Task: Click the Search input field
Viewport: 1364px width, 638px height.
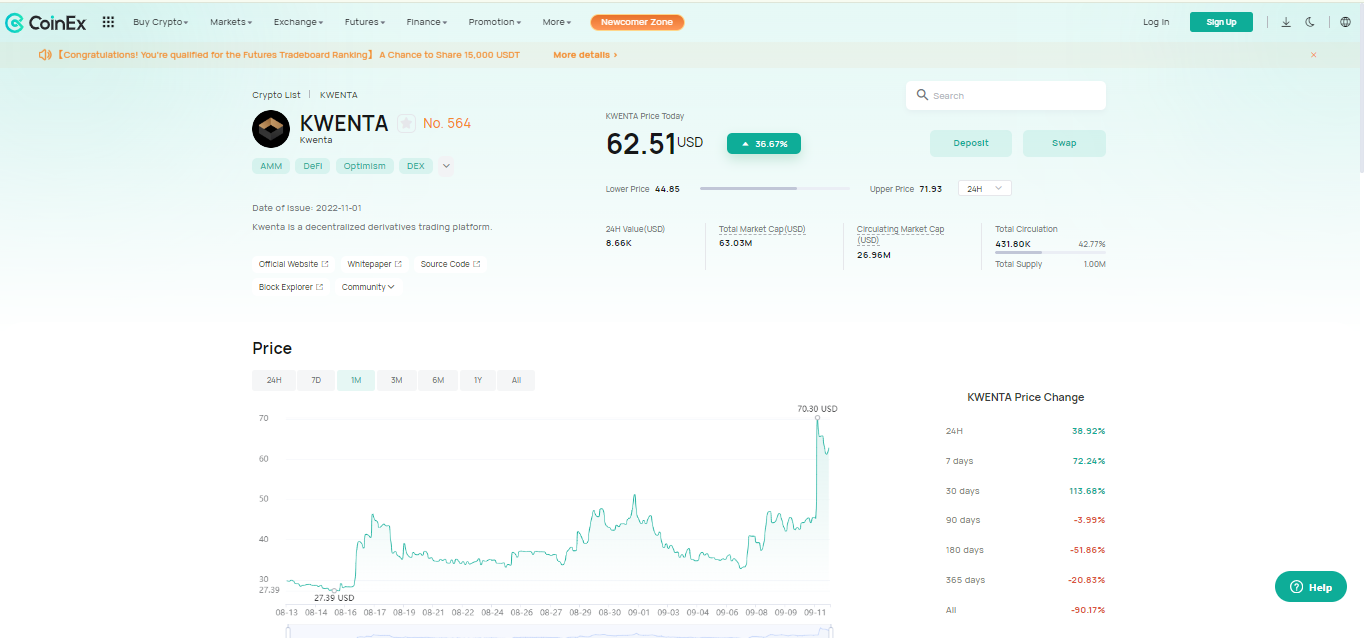Action: (1015, 96)
